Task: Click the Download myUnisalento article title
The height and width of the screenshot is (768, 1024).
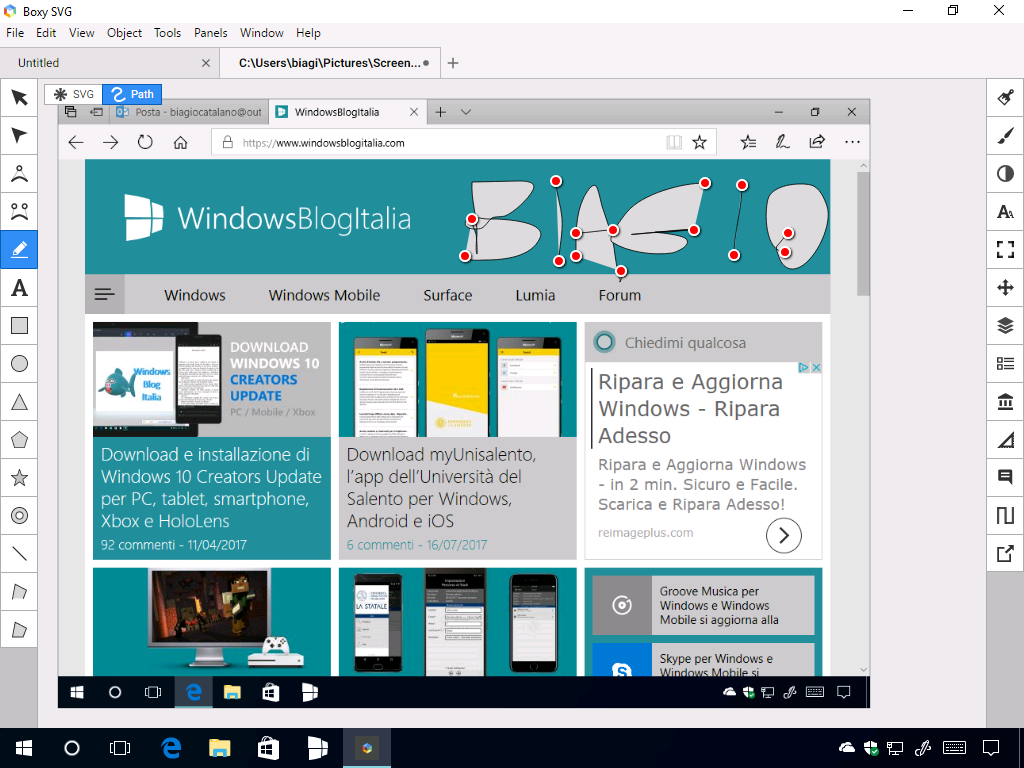Action: coord(441,487)
